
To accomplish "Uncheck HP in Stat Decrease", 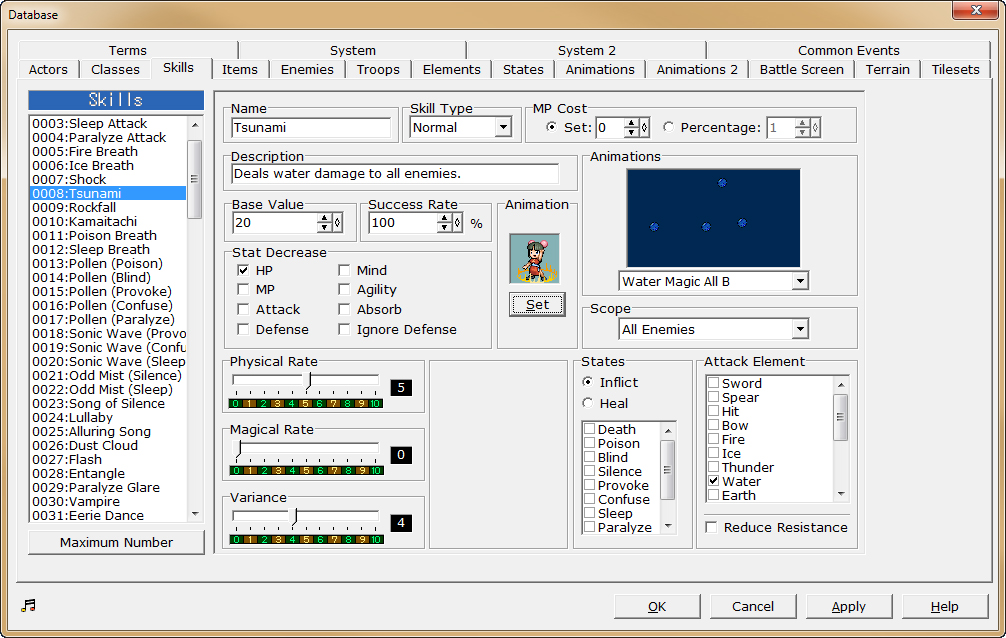I will pos(243,270).
